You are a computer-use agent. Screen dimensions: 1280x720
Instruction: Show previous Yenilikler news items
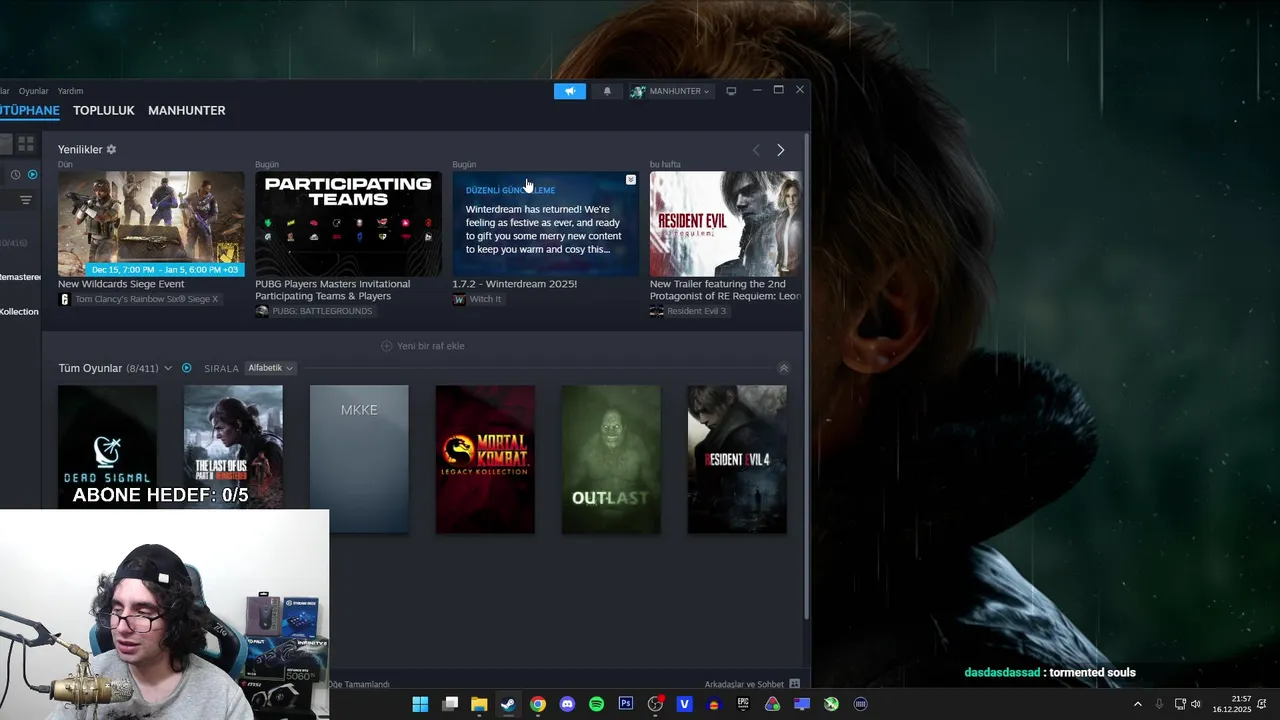click(x=756, y=150)
